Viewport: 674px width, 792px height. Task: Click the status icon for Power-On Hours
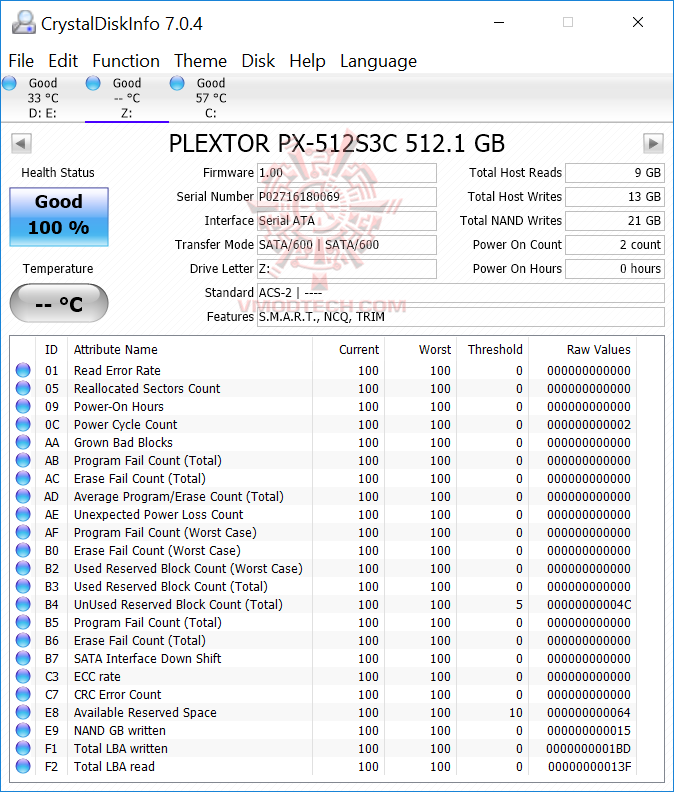[23, 406]
